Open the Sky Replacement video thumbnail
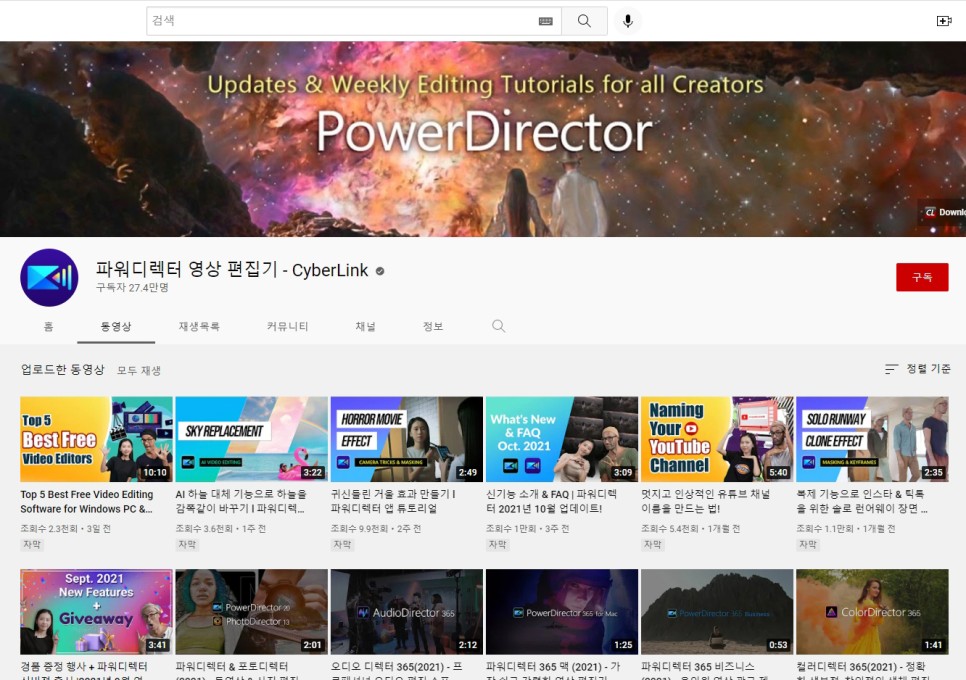Image resolution: width=966 pixels, height=680 pixels. tap(251, 439)
